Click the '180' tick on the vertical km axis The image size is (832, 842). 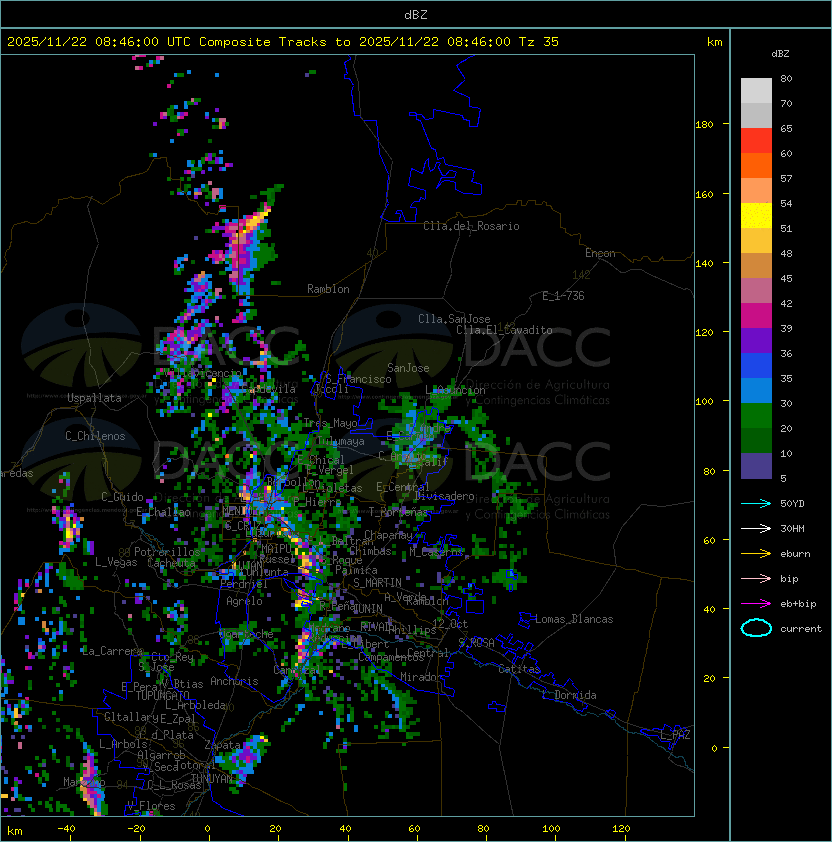(x=704, y=125)
